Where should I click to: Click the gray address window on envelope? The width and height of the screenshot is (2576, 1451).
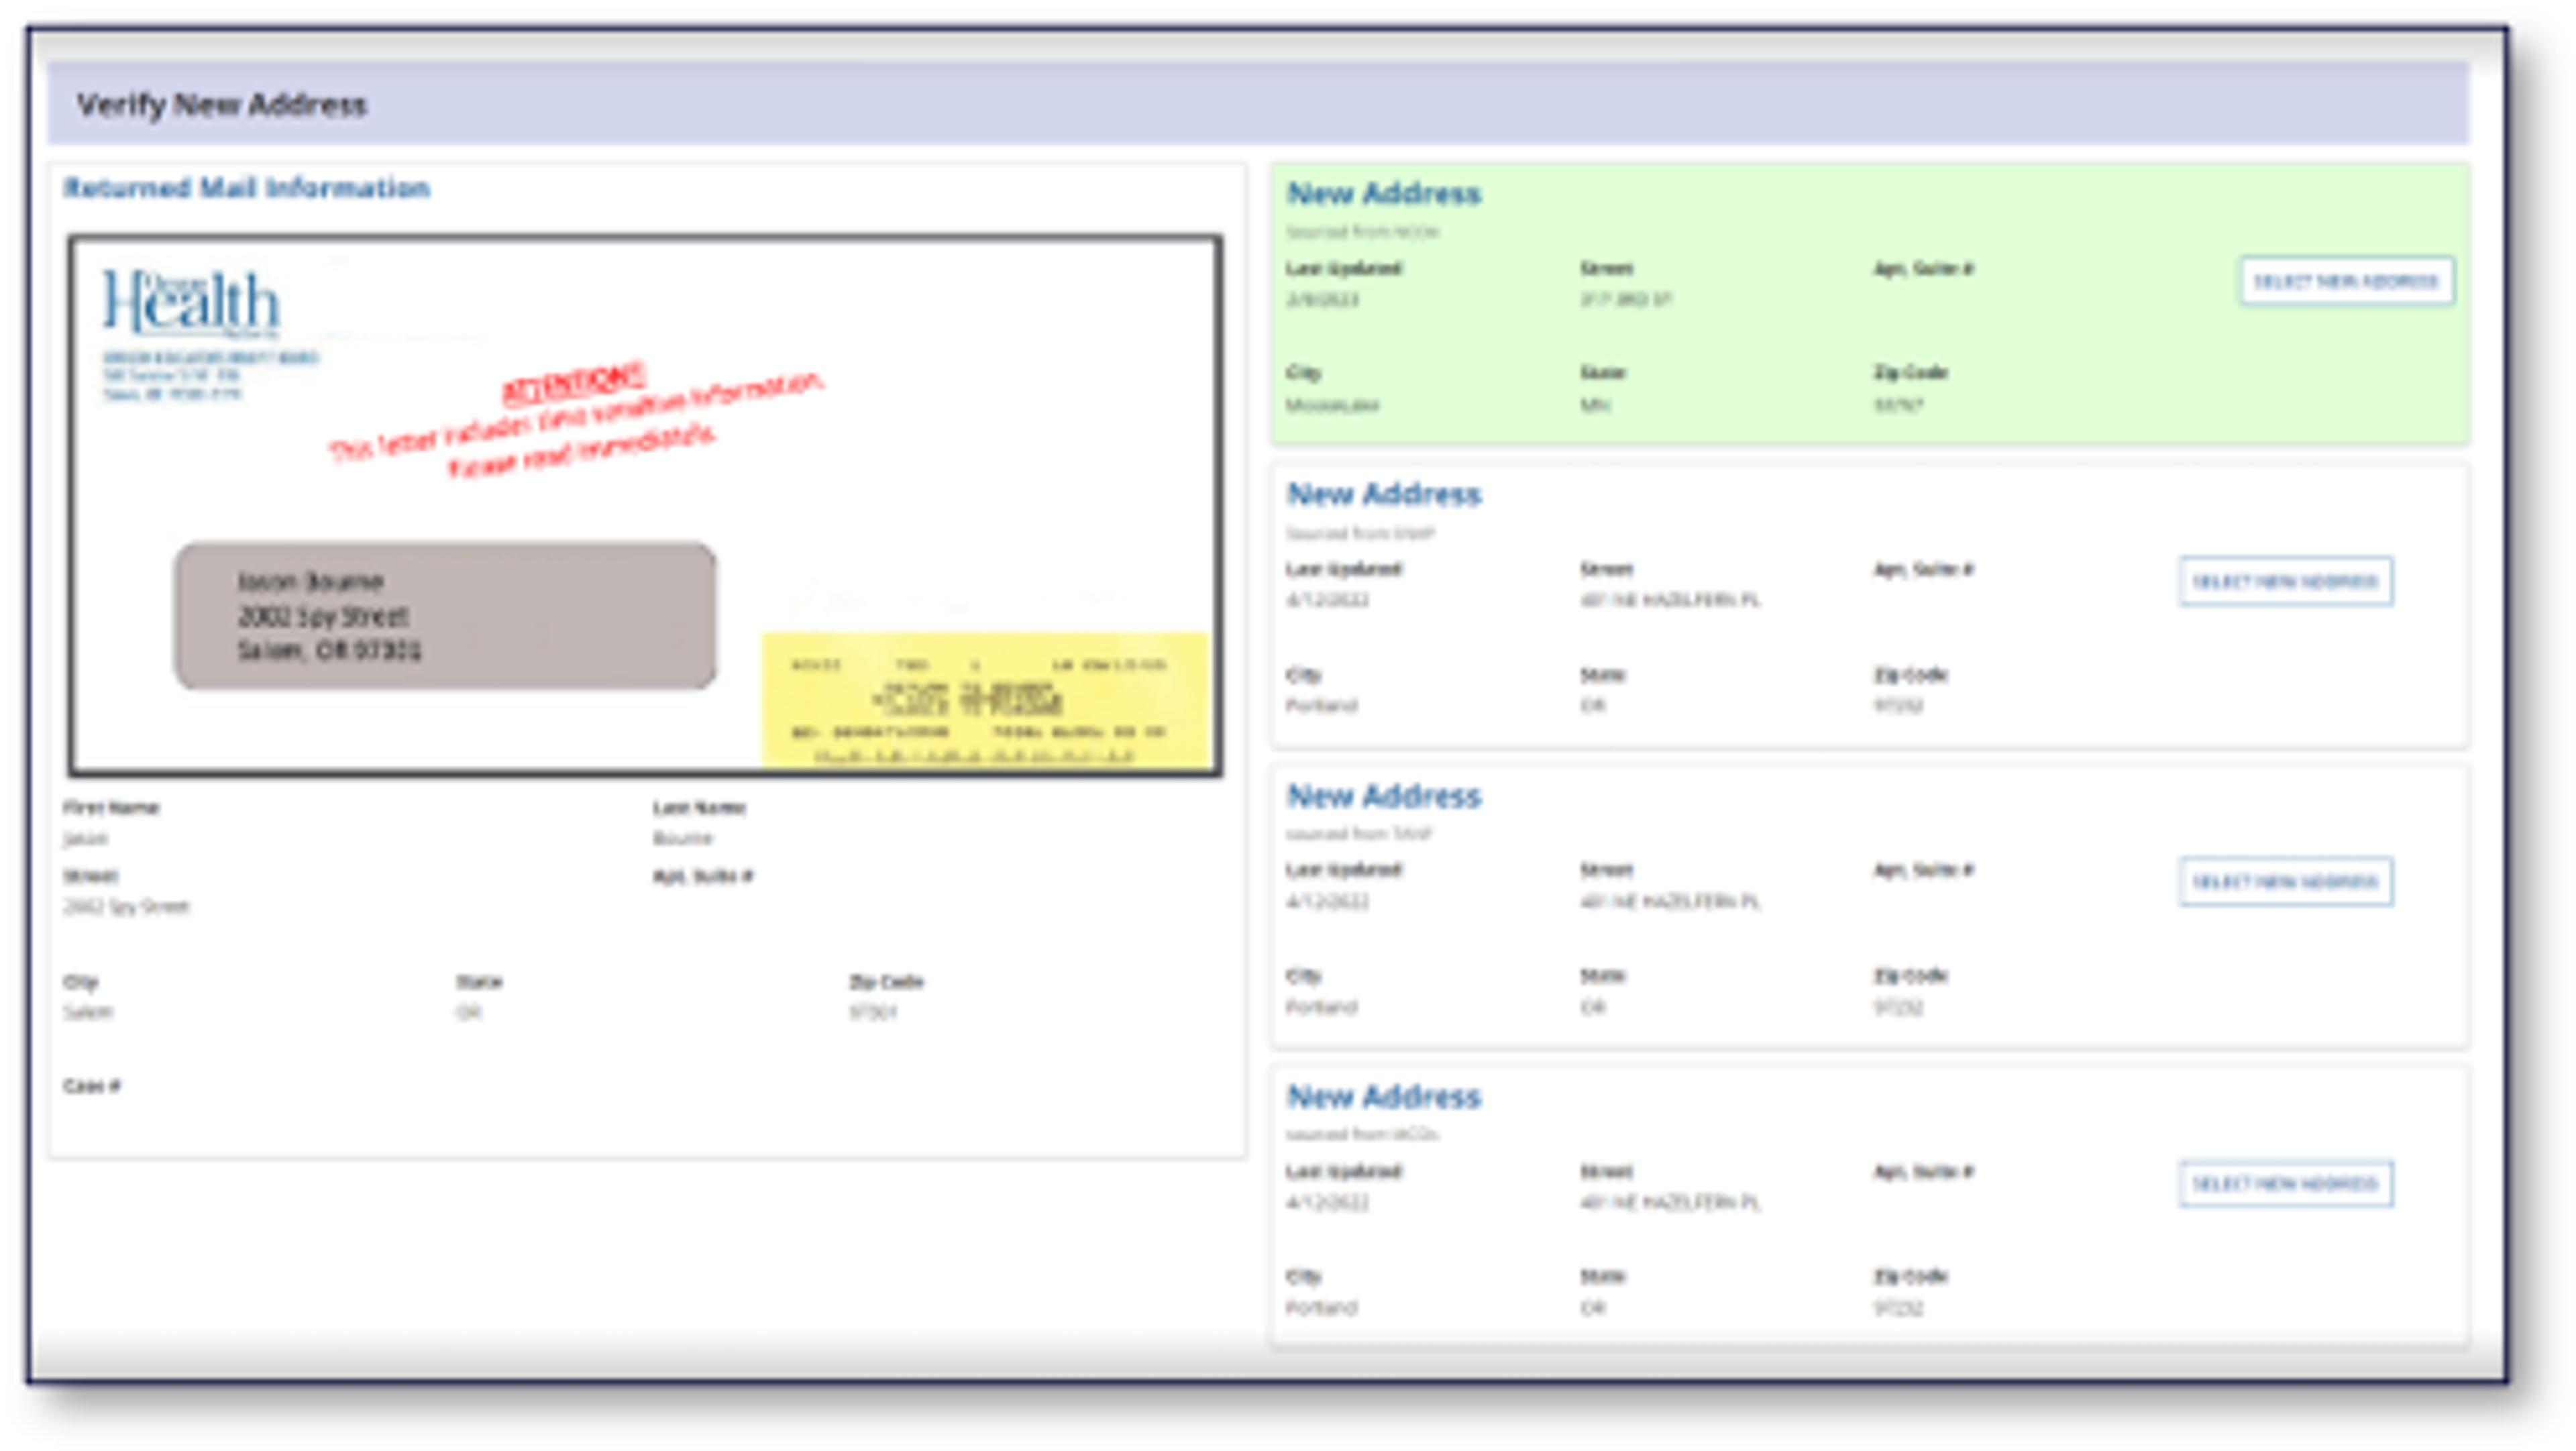[445, 615]
